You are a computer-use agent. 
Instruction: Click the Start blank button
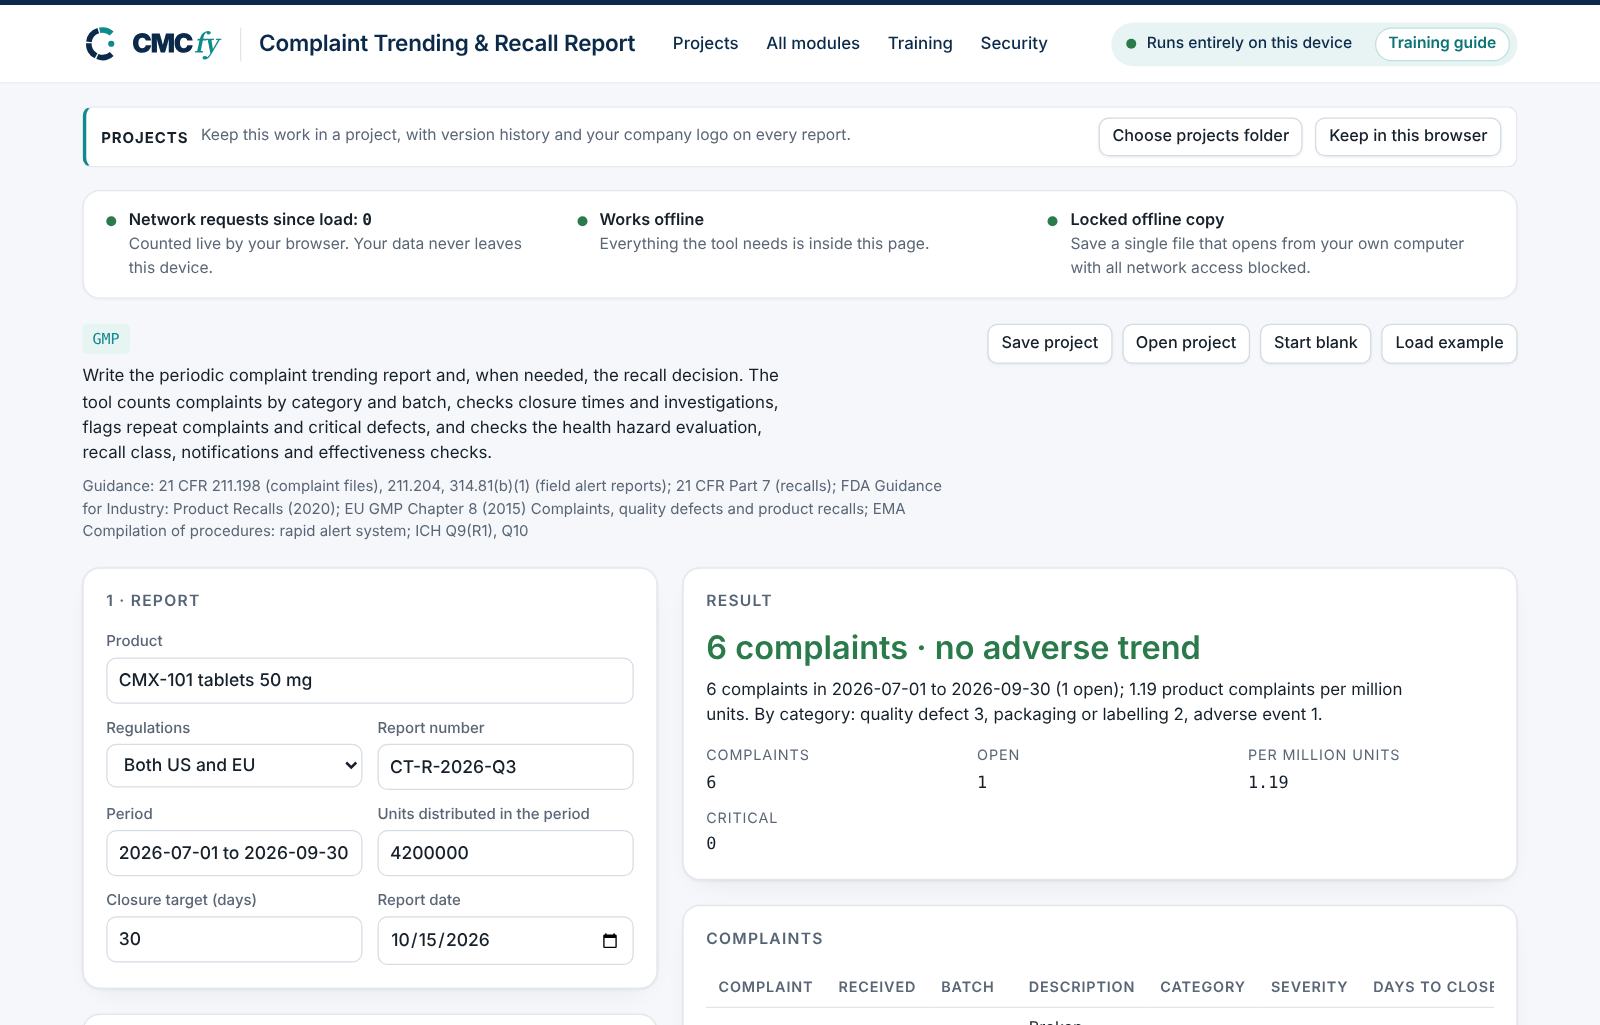1315,343
